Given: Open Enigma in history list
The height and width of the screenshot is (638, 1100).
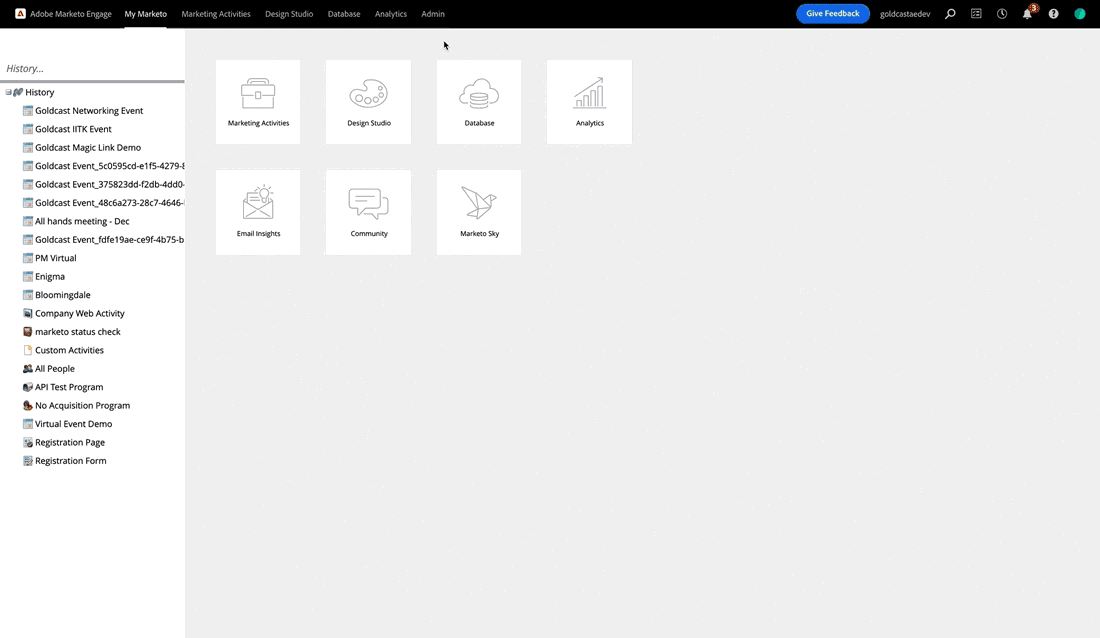Looking at the screenshot, I should [50, 276].
